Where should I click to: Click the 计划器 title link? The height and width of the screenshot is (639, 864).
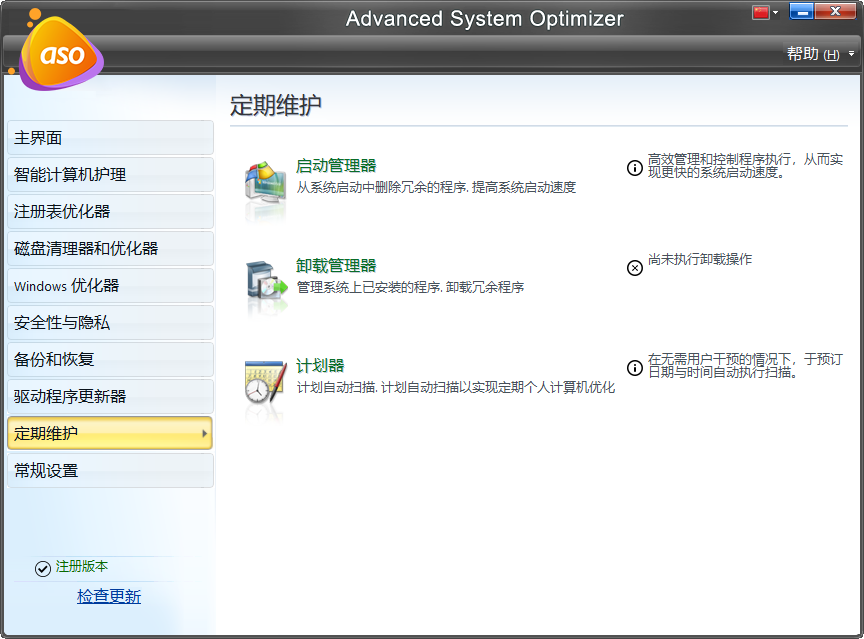pyautogui.click(x=320, y=366)
